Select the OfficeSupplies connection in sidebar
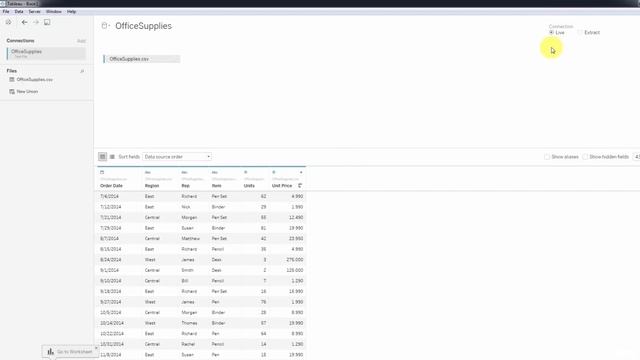 click(x=46, y=53)
